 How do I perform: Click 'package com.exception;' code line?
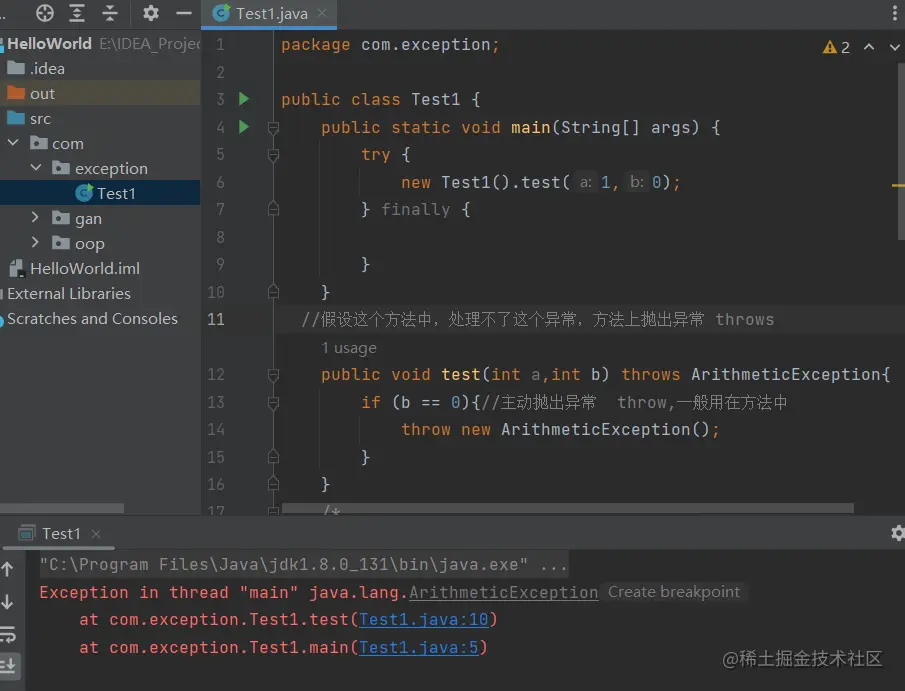coord(390,44)
